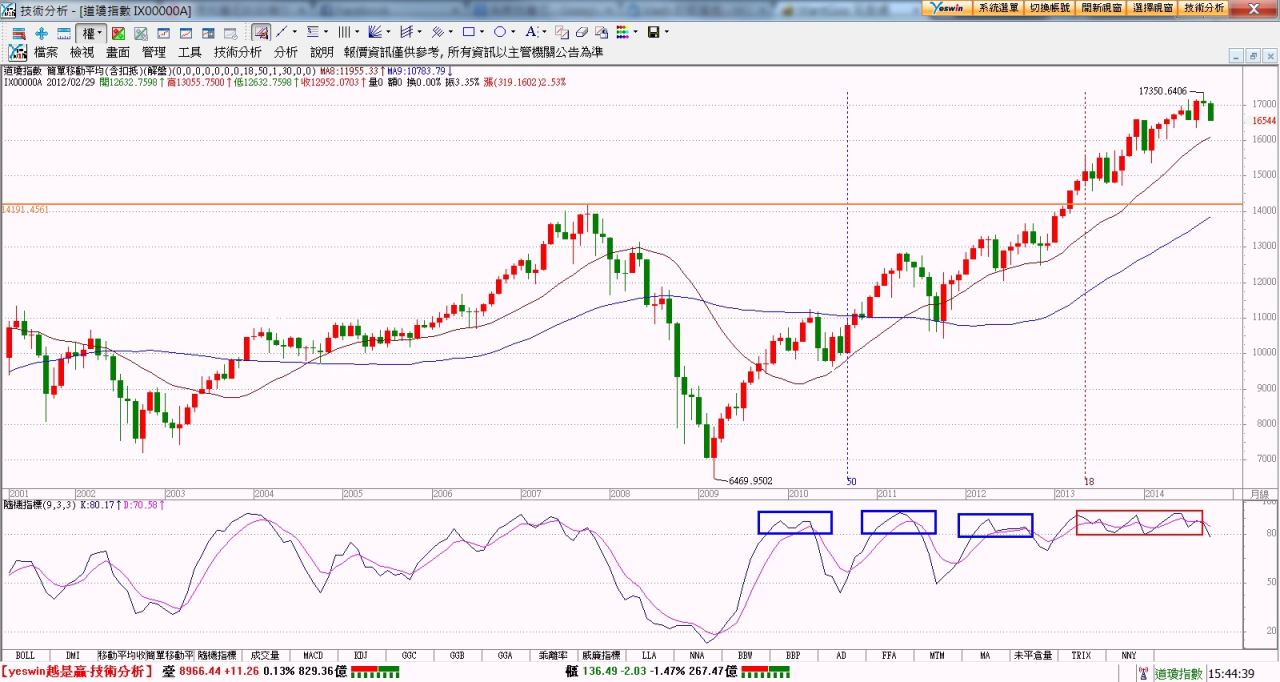Click the floppy disk save icon
This screenshot has height=682, width=1280.
click(653, 33)
